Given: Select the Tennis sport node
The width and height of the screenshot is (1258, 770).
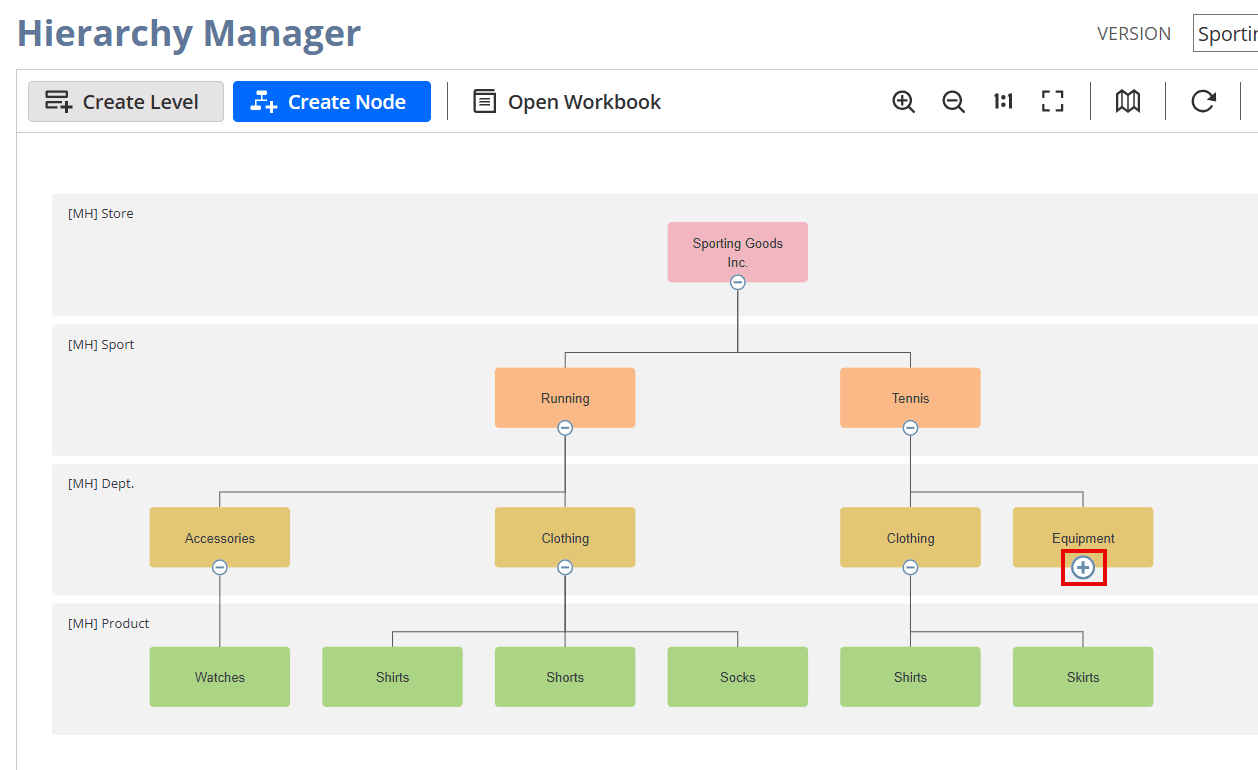Looking at the screenshot, I should (910, 398).
